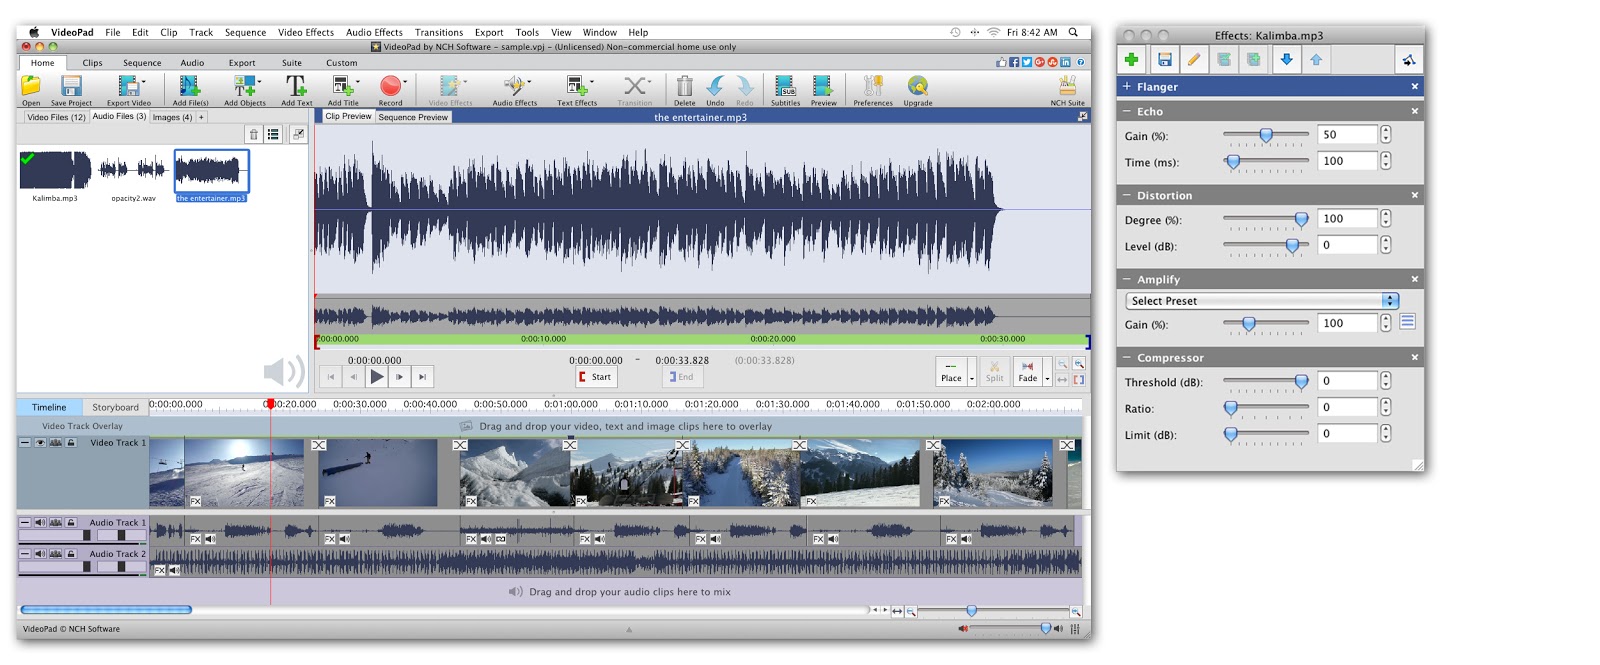Viewport: 1600px width, 665px height.
Task: Click the Add Objects icon
Action: (244, 86)
